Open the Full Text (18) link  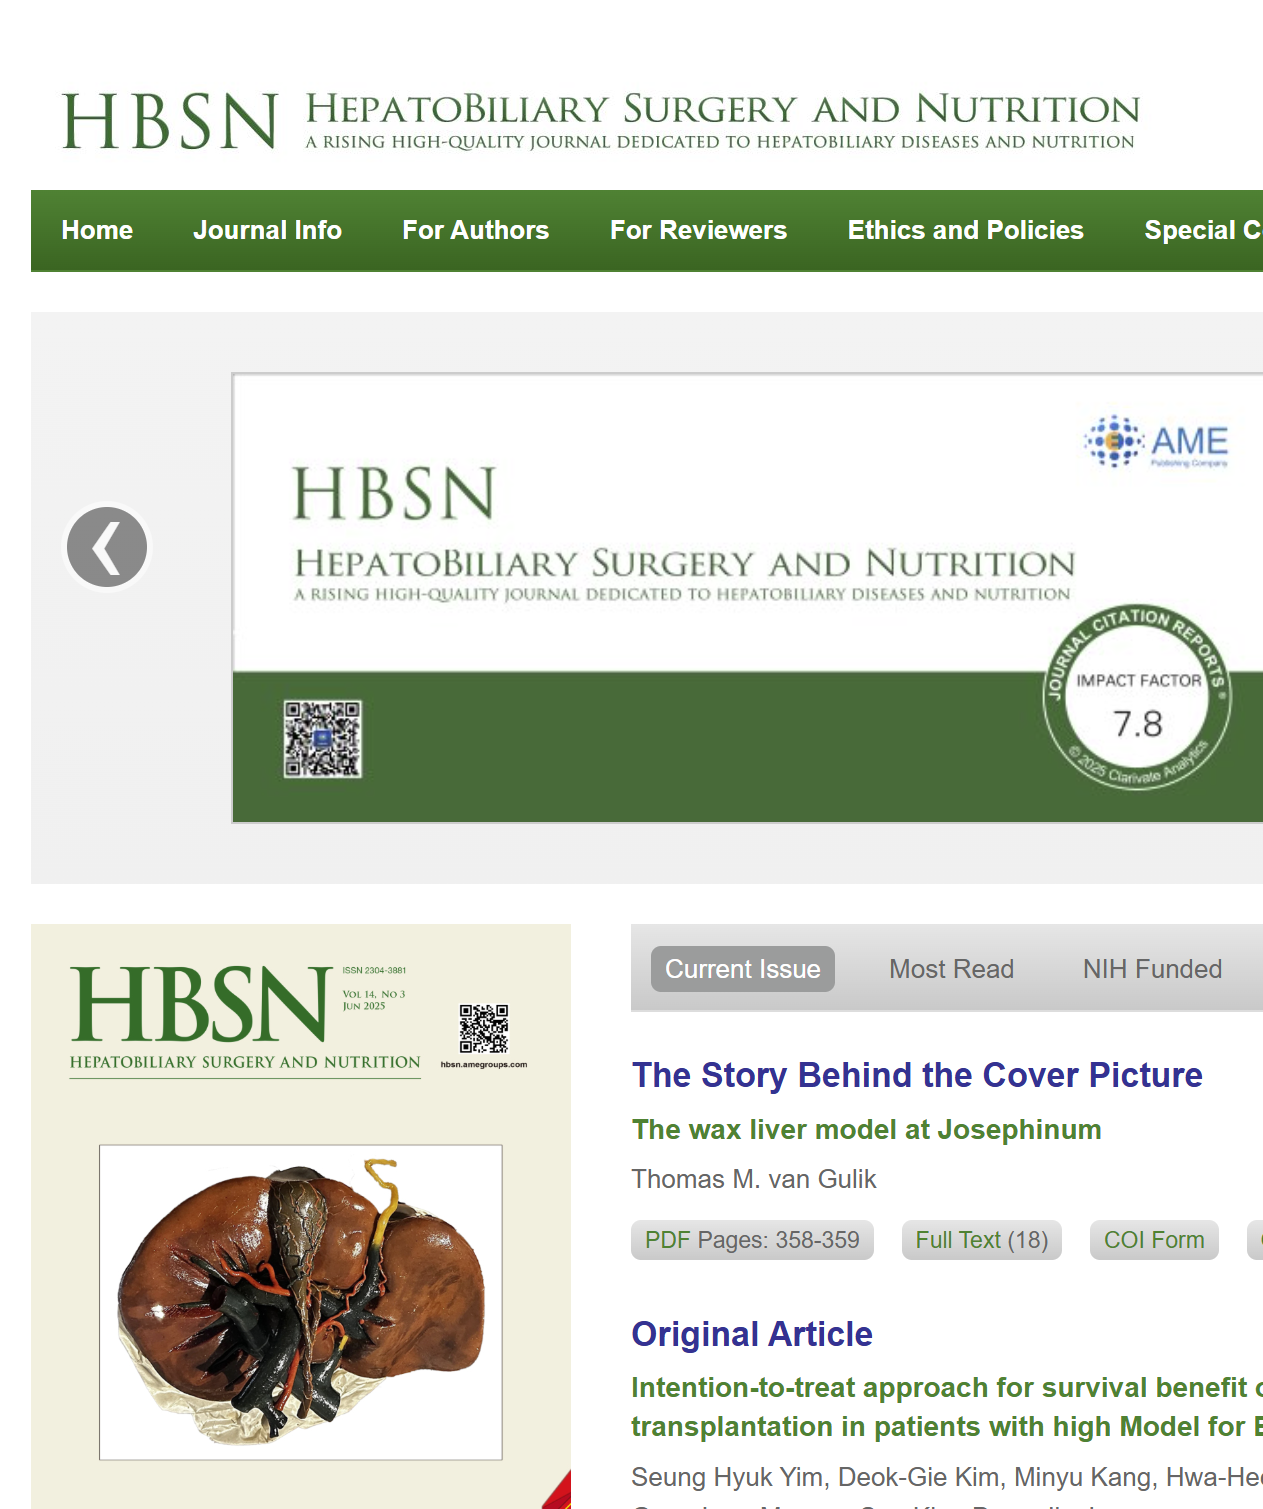pos(982,1240)
